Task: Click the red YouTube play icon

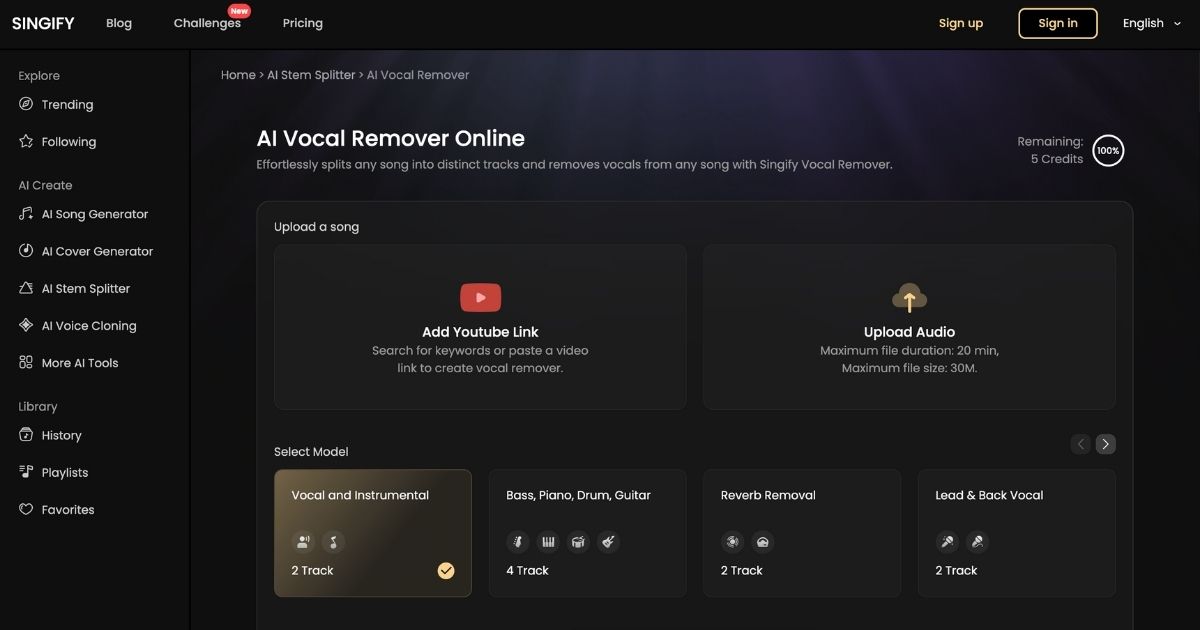Action: pyautogui.click(x=480, y=297)
